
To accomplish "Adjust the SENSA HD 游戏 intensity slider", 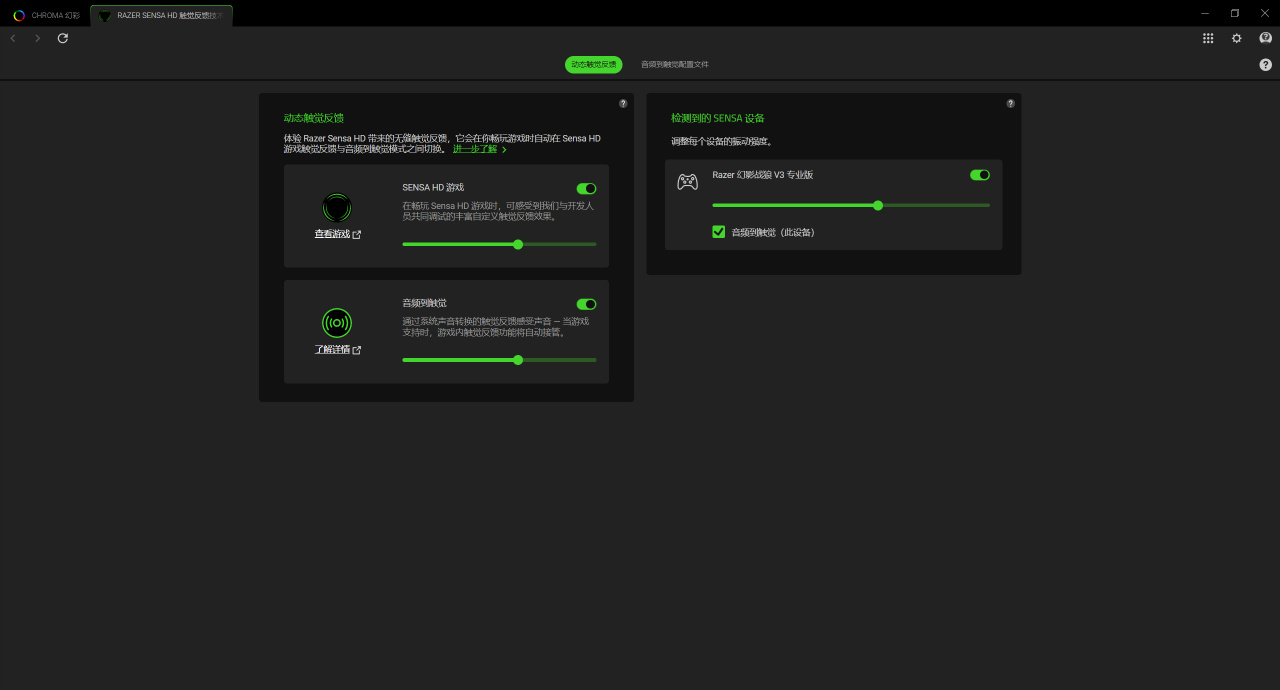I will 499,244.
